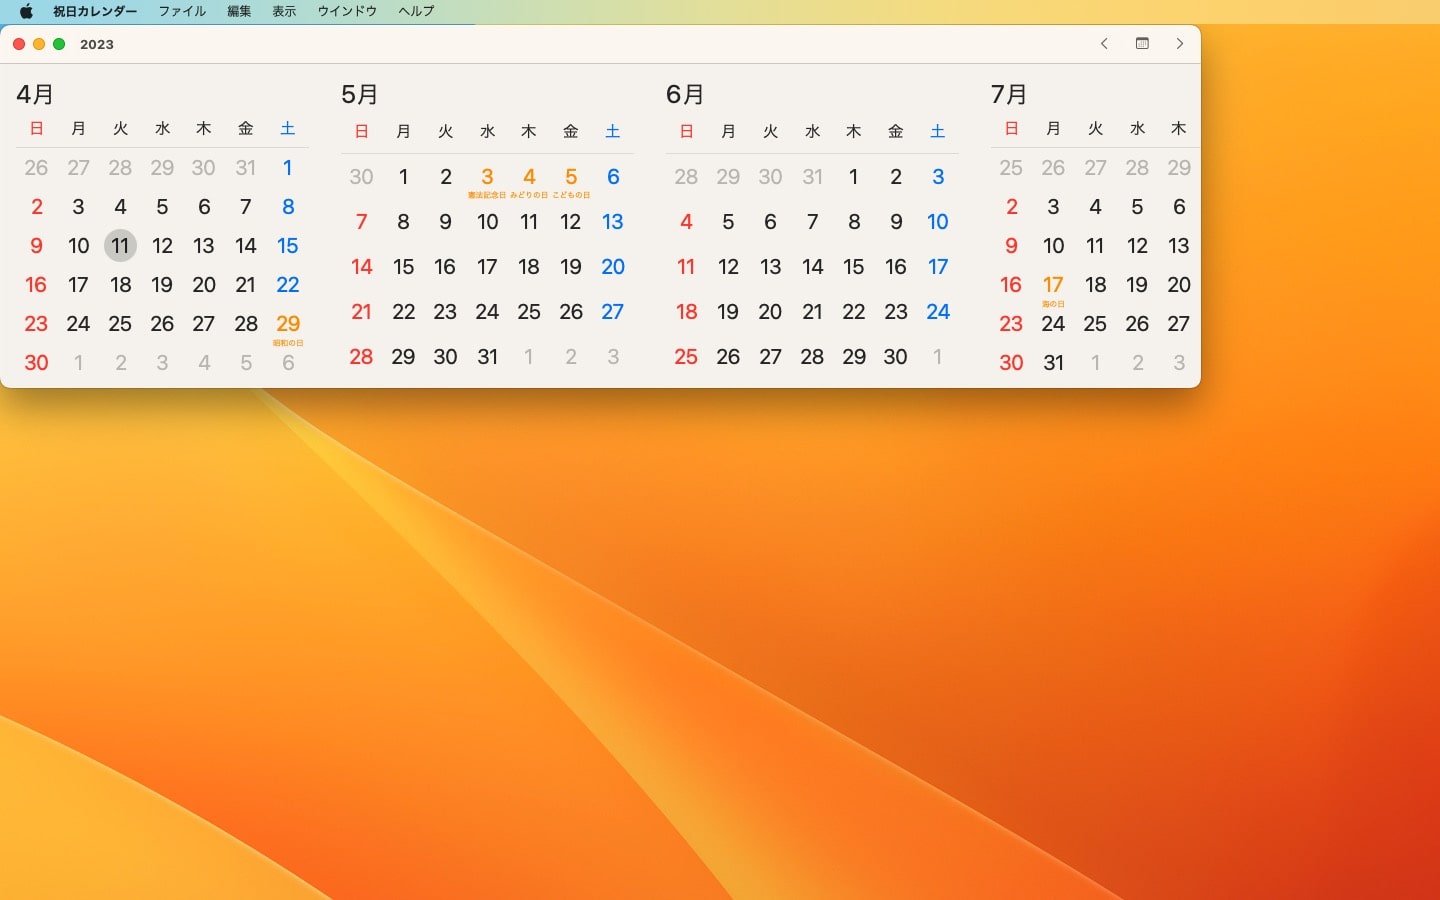Open the 表示 menu
Viewport: 1440px width, 900px height.
pos(284,12)
